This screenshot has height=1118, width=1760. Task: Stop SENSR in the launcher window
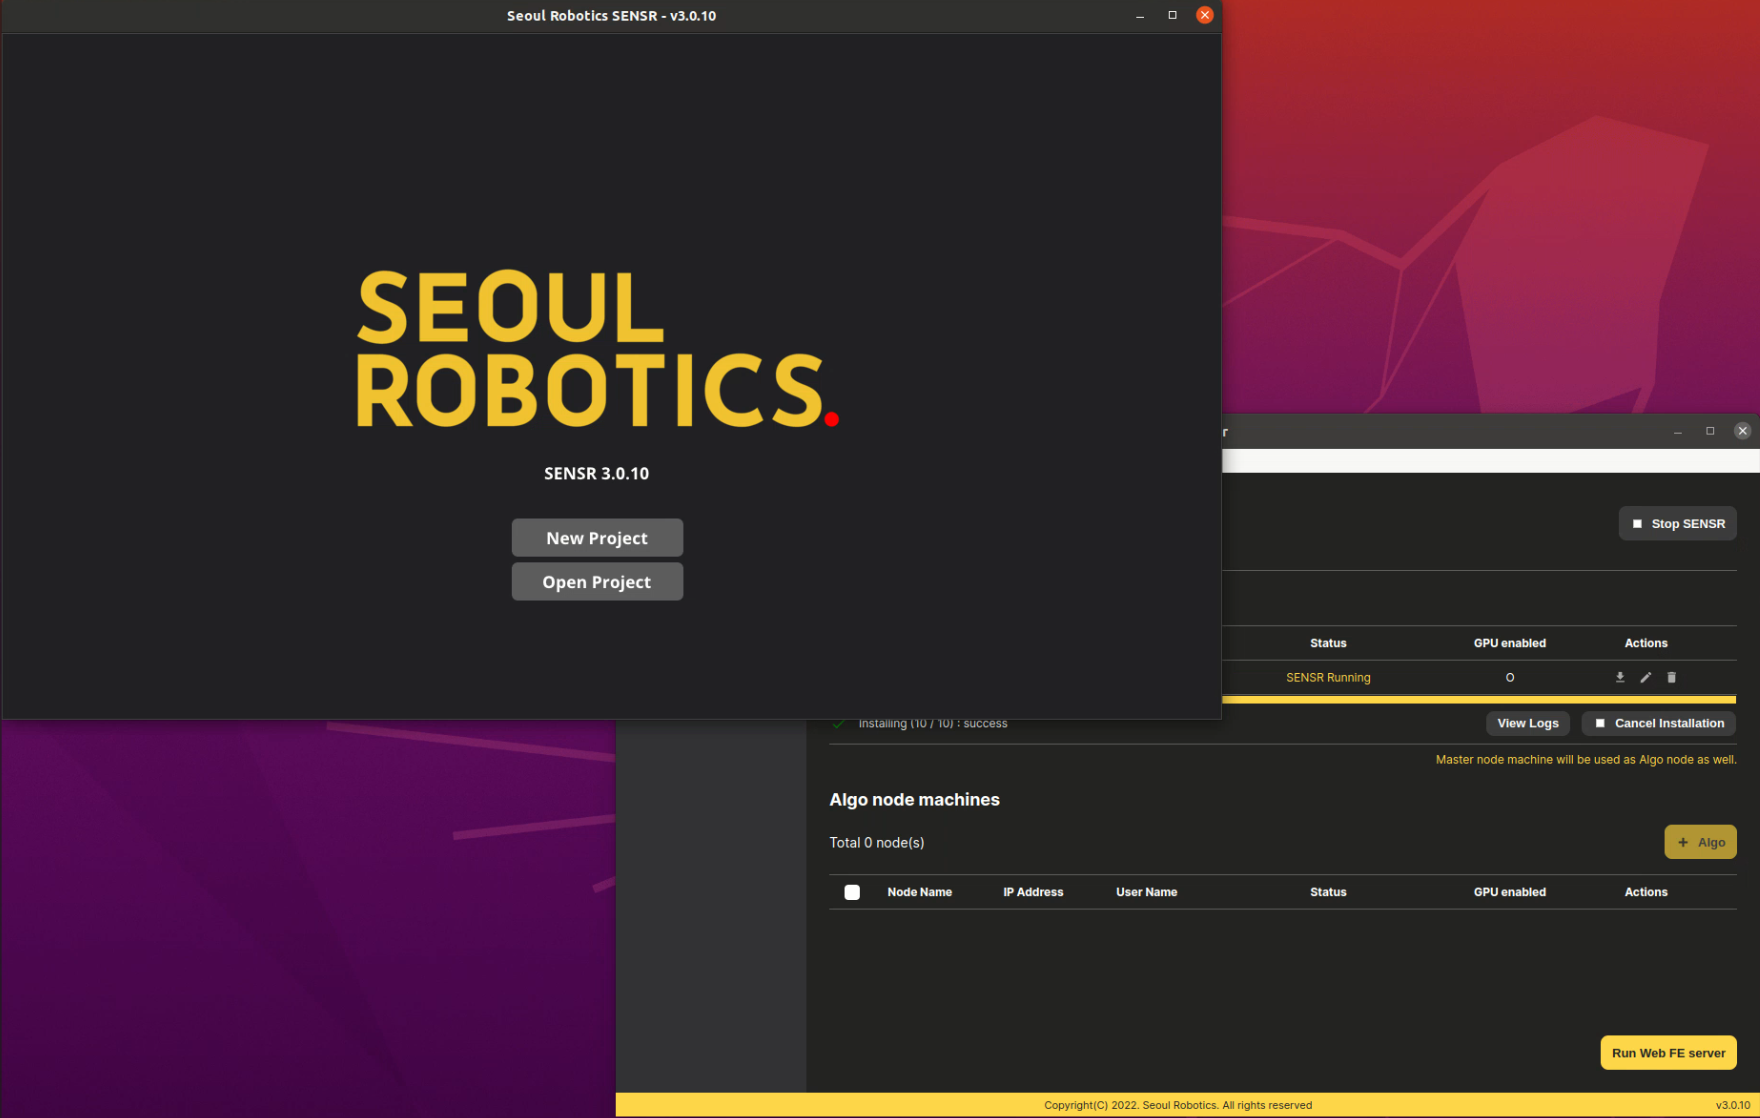[x=1677, y=523]
